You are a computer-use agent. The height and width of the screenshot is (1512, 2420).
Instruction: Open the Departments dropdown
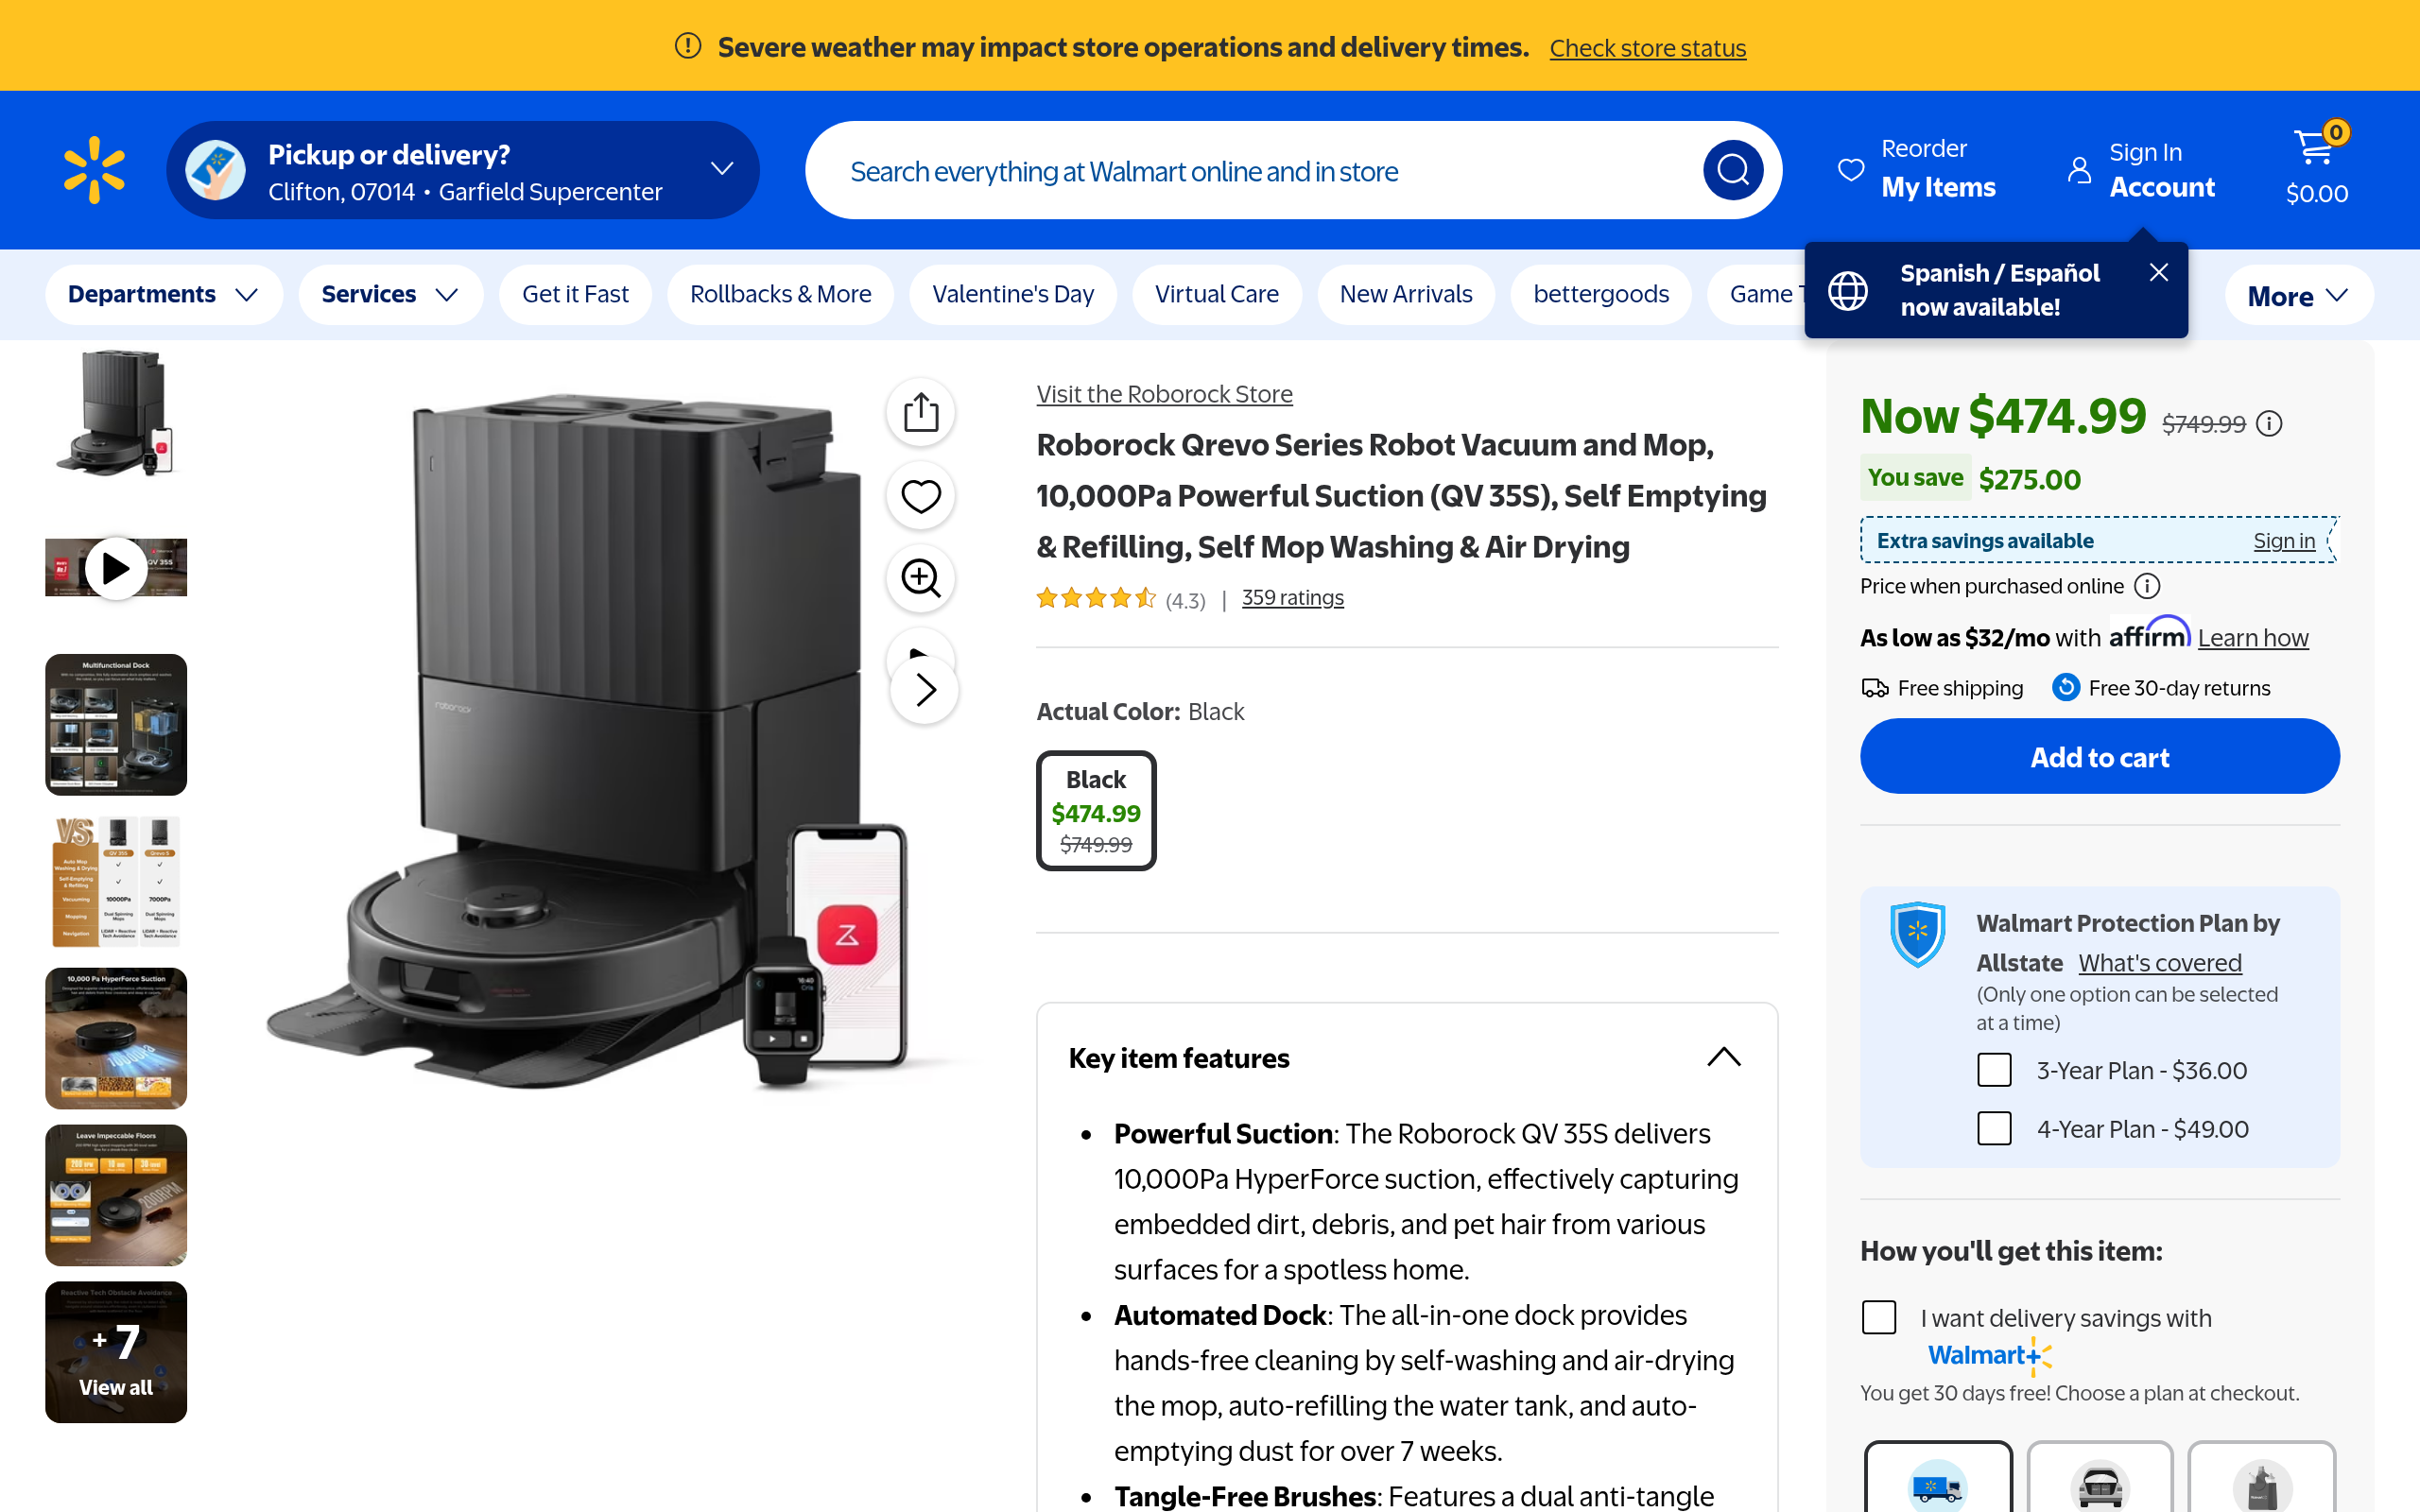(x=163, y=294)
